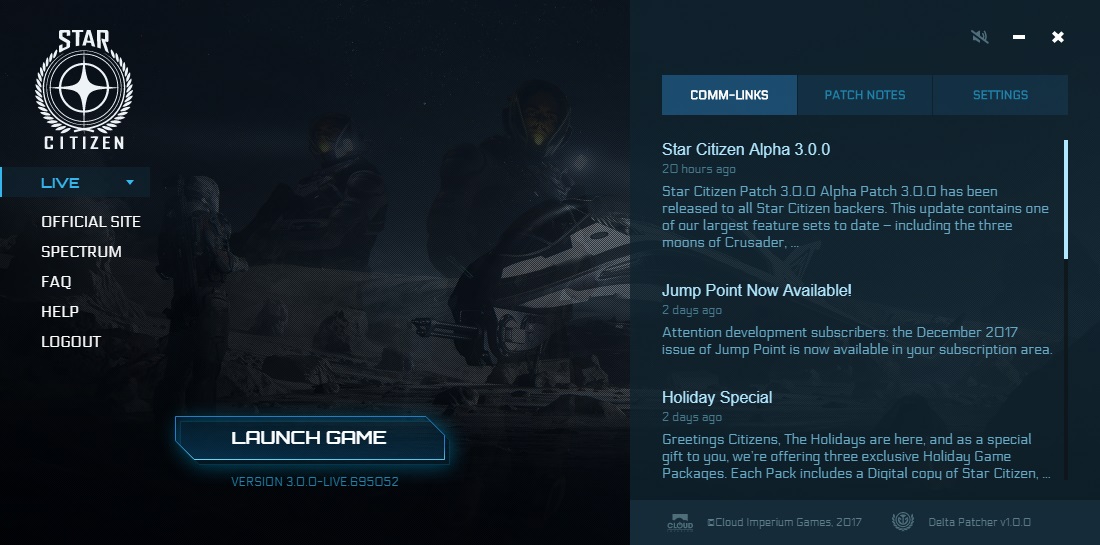Click the Help sidebar entry
The image size is (1100, 545).
[x=60, y=311]
